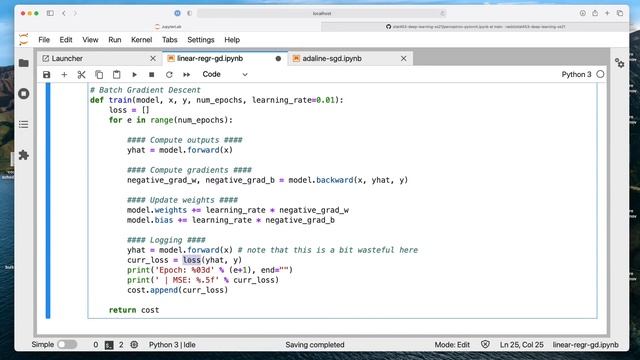The image size is (640, 360).
Task: Open the Edit menu
Action: pyautogui.click(x=66, y=40)
